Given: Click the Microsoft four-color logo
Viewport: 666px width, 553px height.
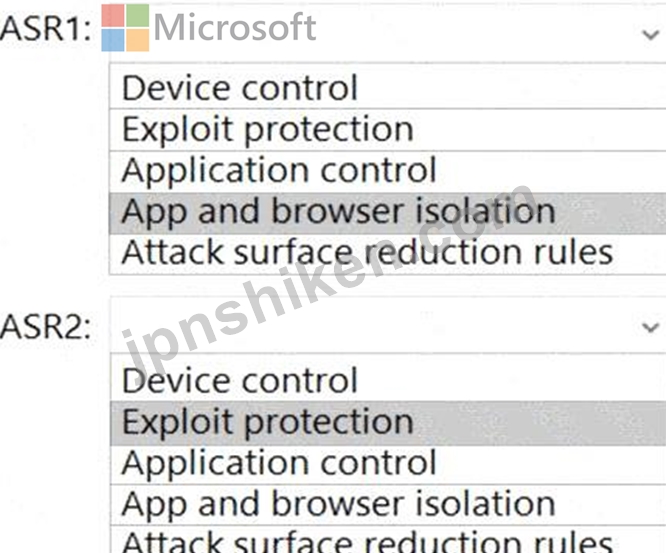Looking at the screenshot, I should (125, 27).
